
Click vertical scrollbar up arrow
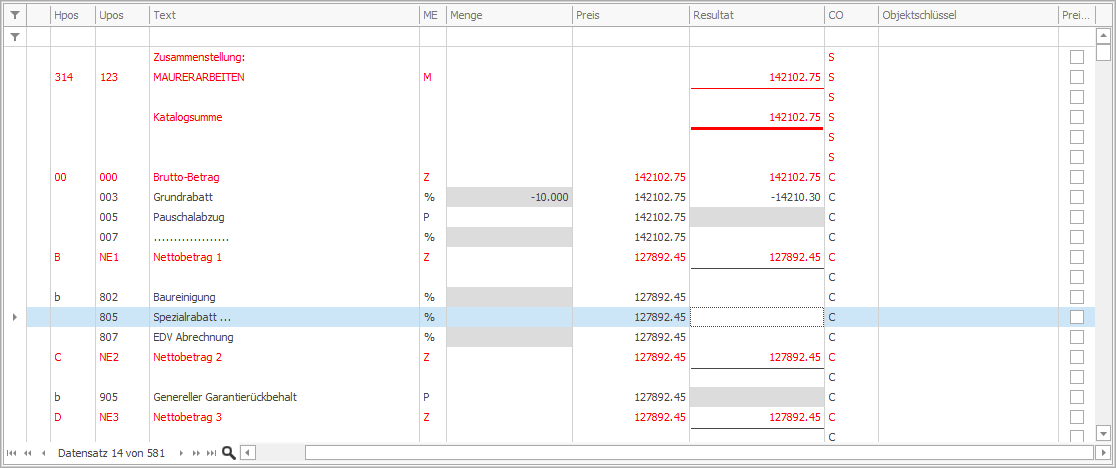[1102, 36]
